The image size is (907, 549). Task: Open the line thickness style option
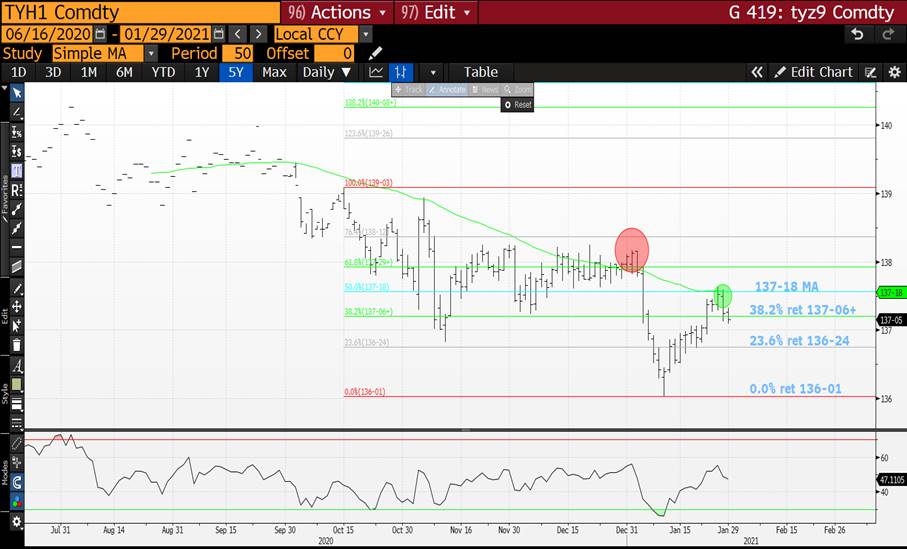pyautogui.click(x=17, y=404)
